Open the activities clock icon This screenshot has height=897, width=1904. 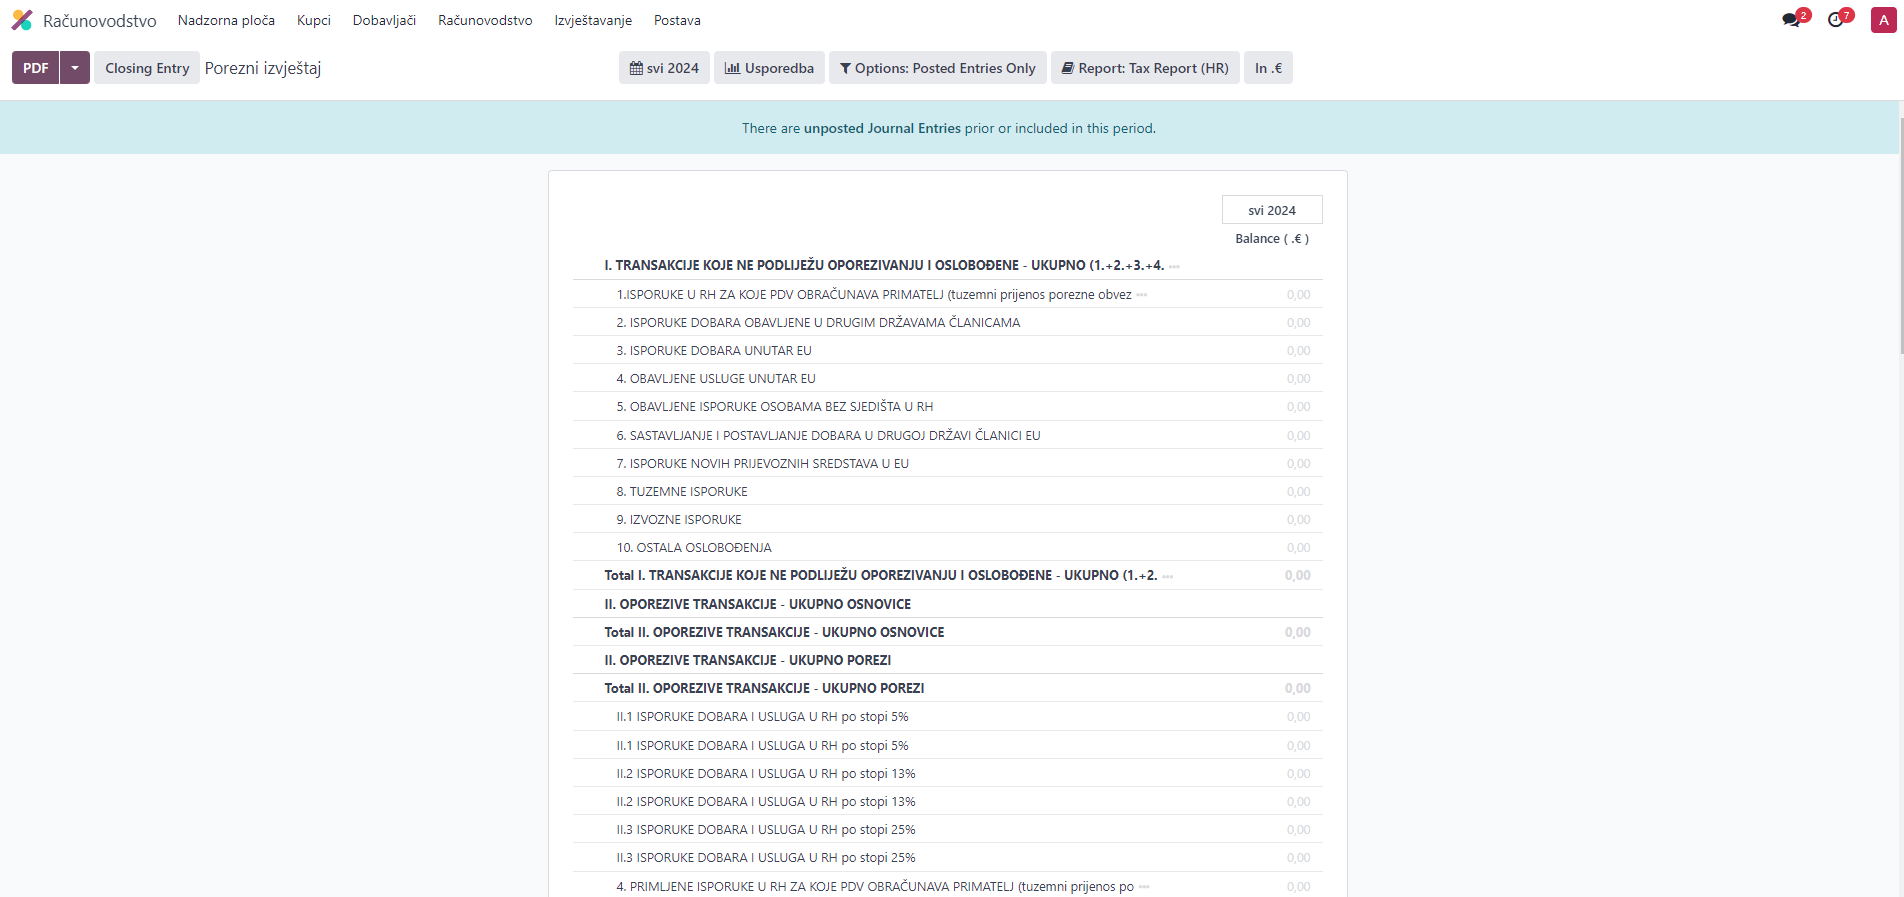click(x=1836, y=20)
